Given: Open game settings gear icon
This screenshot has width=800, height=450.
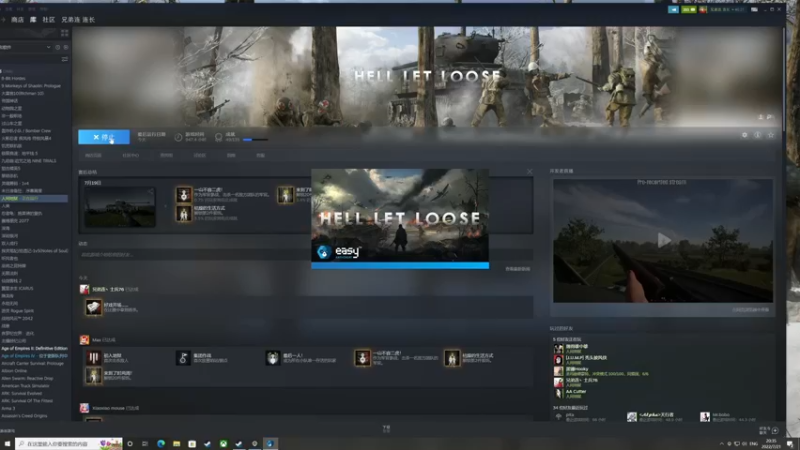Looking at the screenshot, I should [x=744, y=135].
